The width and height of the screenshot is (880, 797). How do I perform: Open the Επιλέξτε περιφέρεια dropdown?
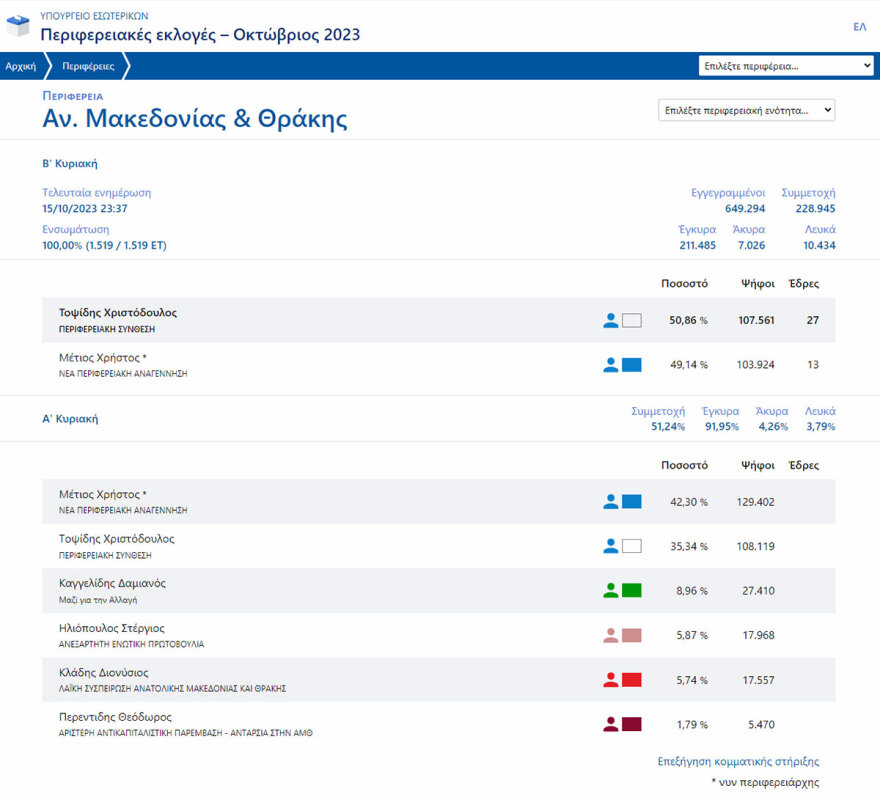point(786,66)
